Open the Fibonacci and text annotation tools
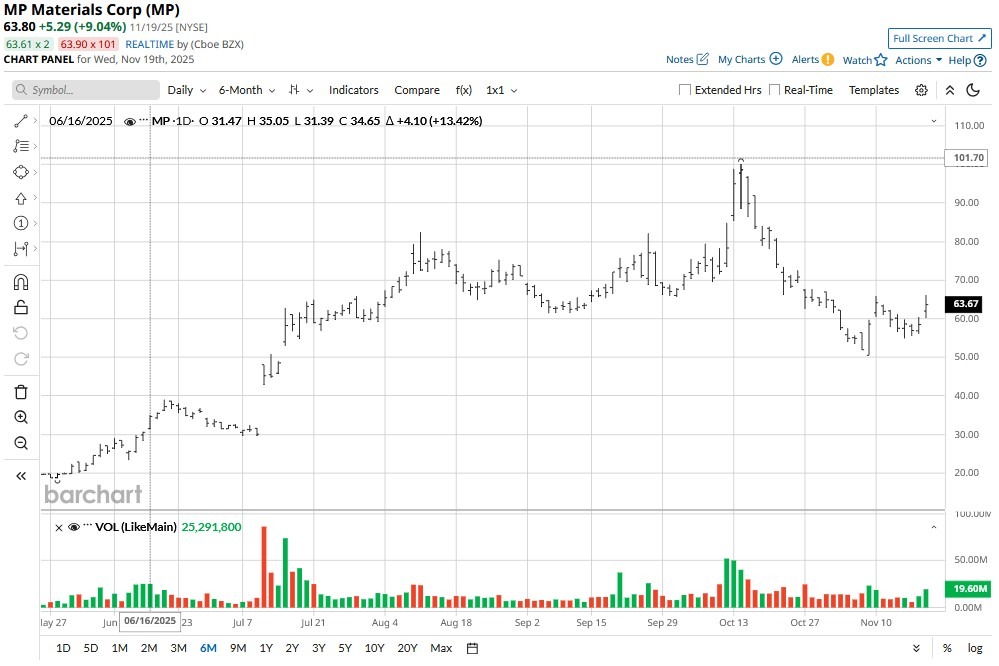Viewport: 999px width, 666px height. point(21,147)
